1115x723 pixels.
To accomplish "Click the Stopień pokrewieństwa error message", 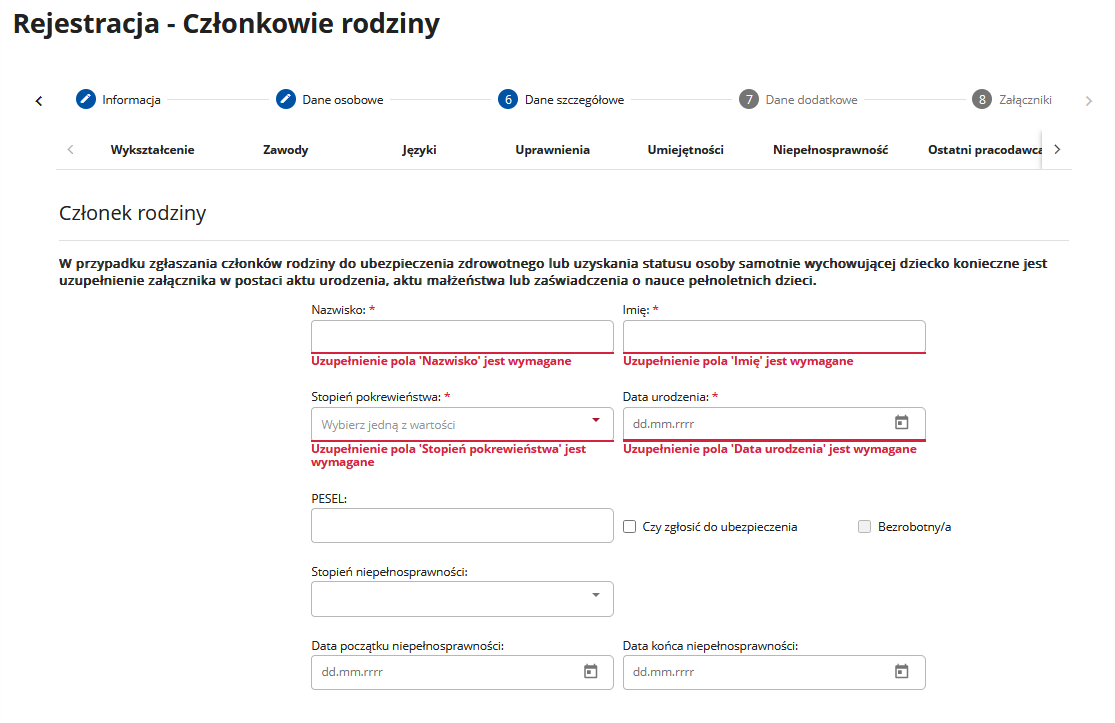I will 449,455.
